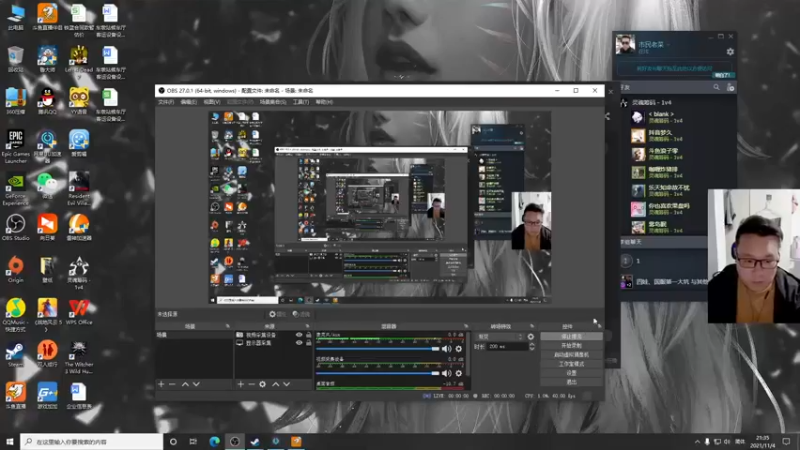The width and height of the screenshot is (800, 450).
Task: Open Task View on taskbar
Action: click(193, 441)
